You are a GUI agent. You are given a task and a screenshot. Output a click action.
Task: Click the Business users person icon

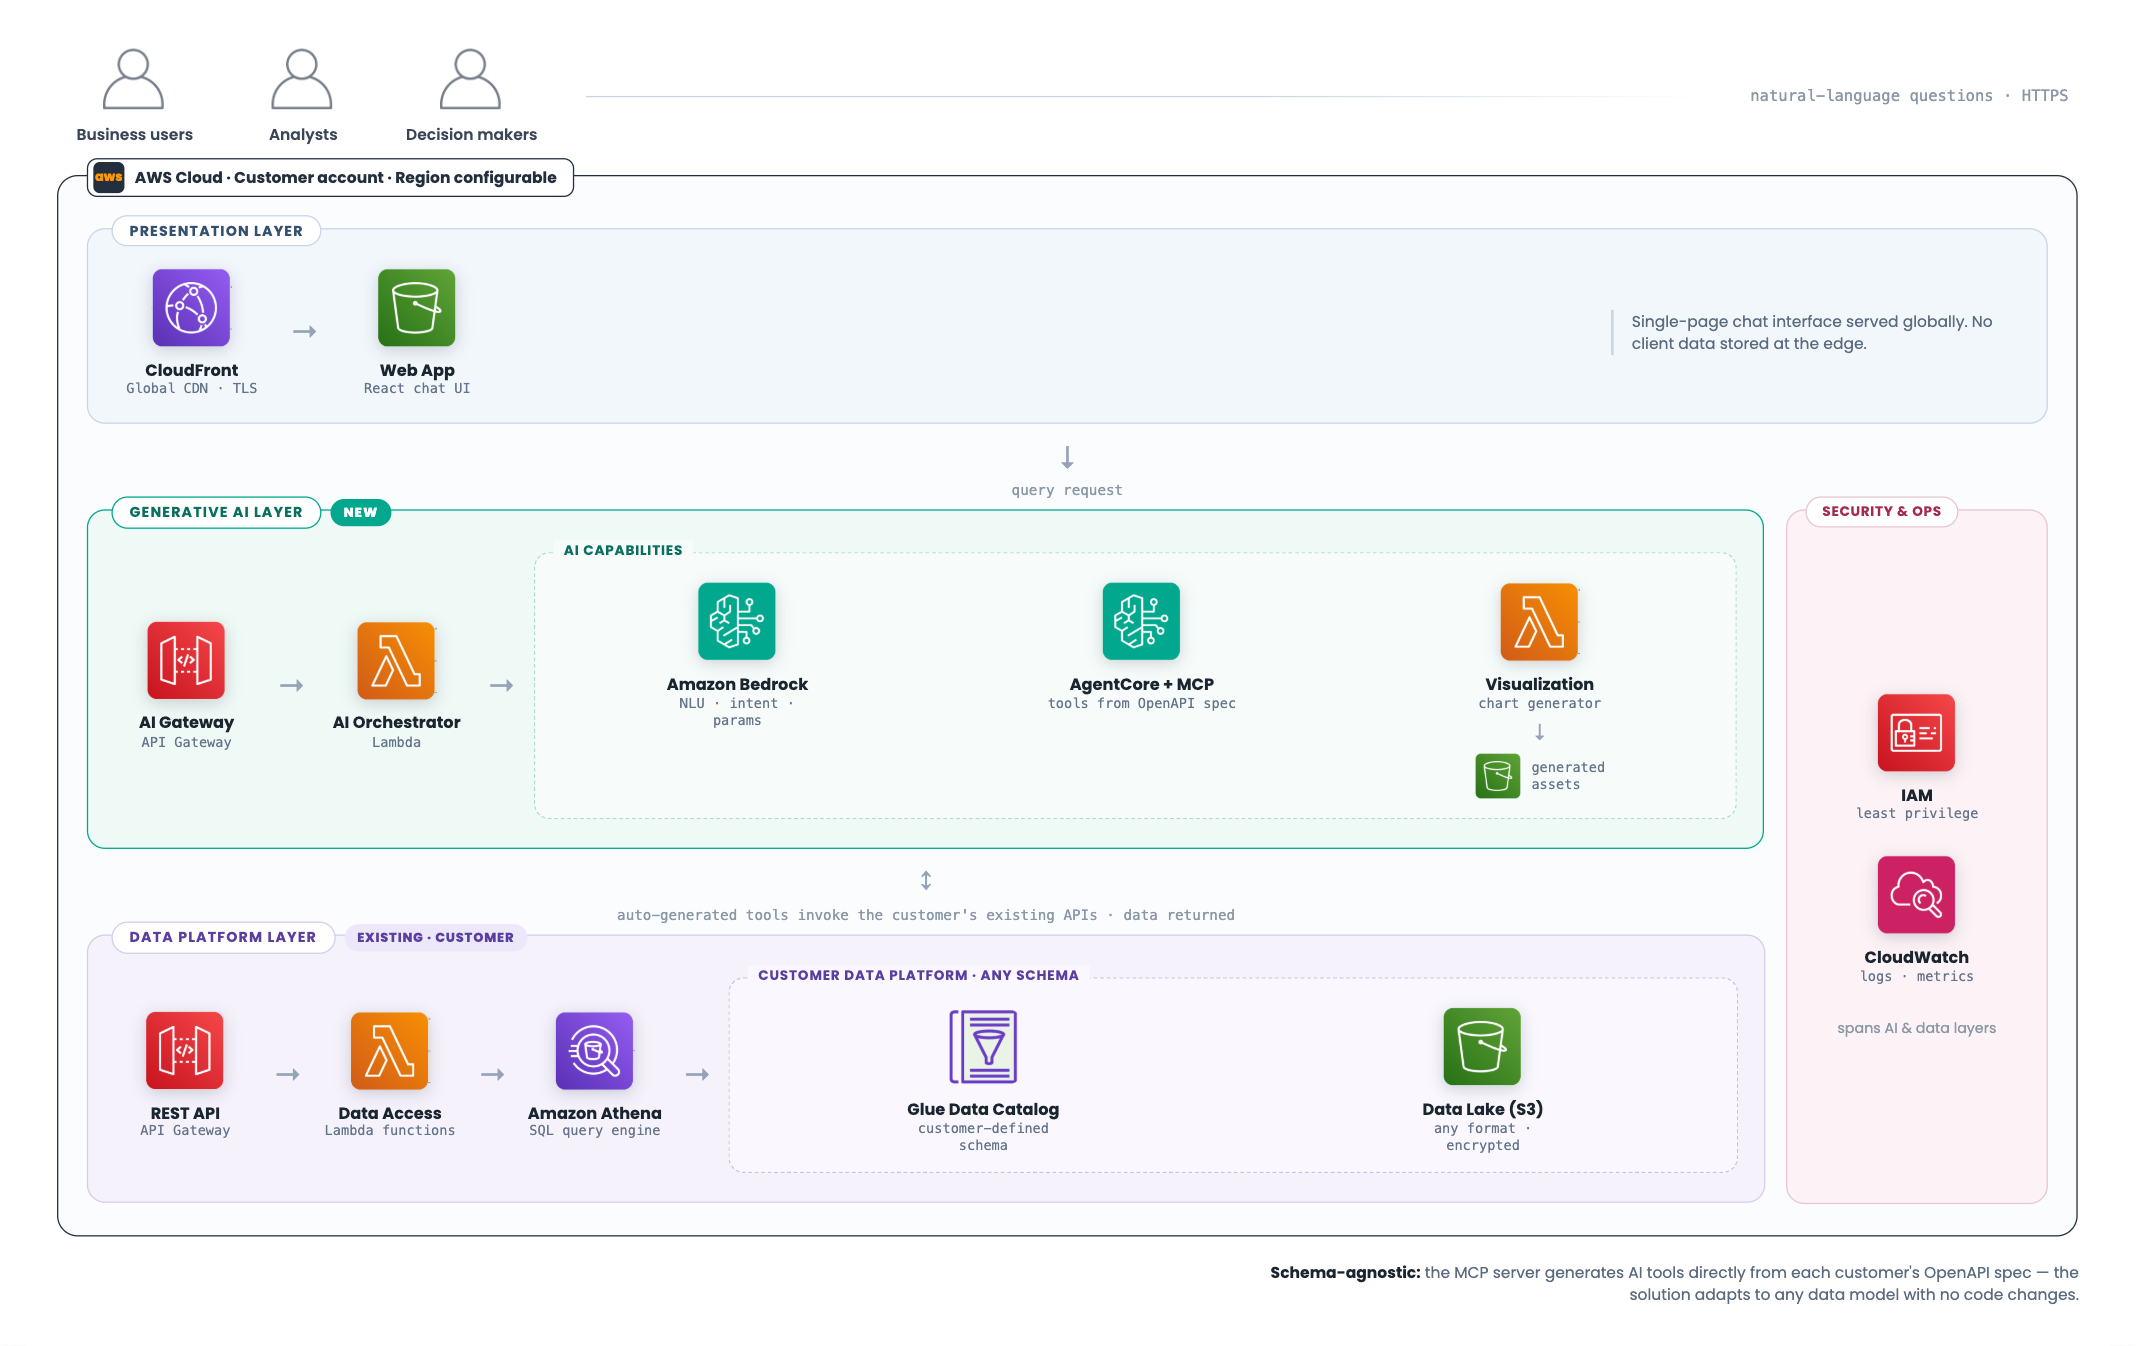[133, 79]
